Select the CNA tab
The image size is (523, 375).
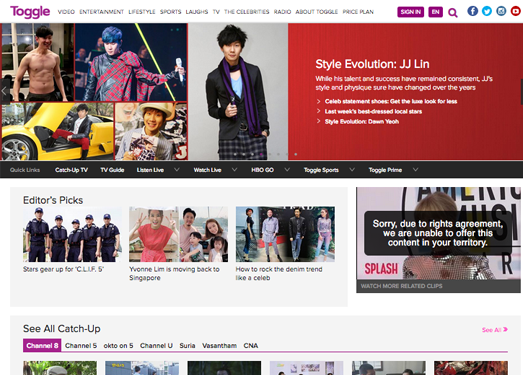coord(250,346)
